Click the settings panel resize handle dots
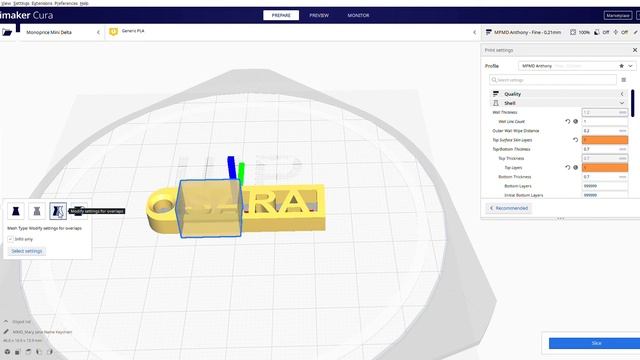640x360 pixels. (x=560, y=218)
